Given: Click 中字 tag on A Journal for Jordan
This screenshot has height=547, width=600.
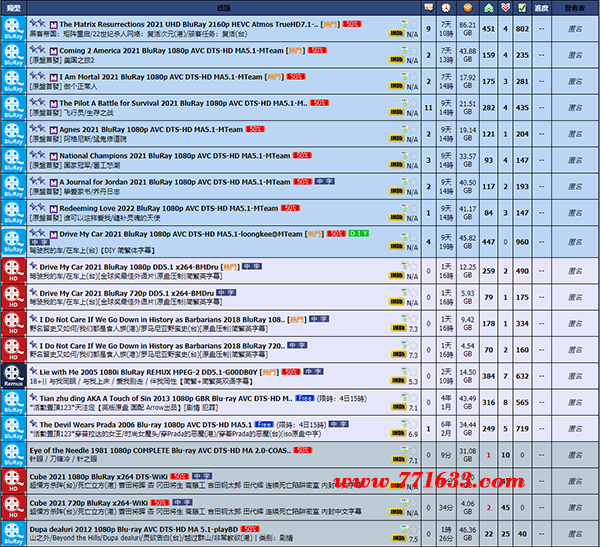Looking at the screenshot, I should (x=324, y=181).
